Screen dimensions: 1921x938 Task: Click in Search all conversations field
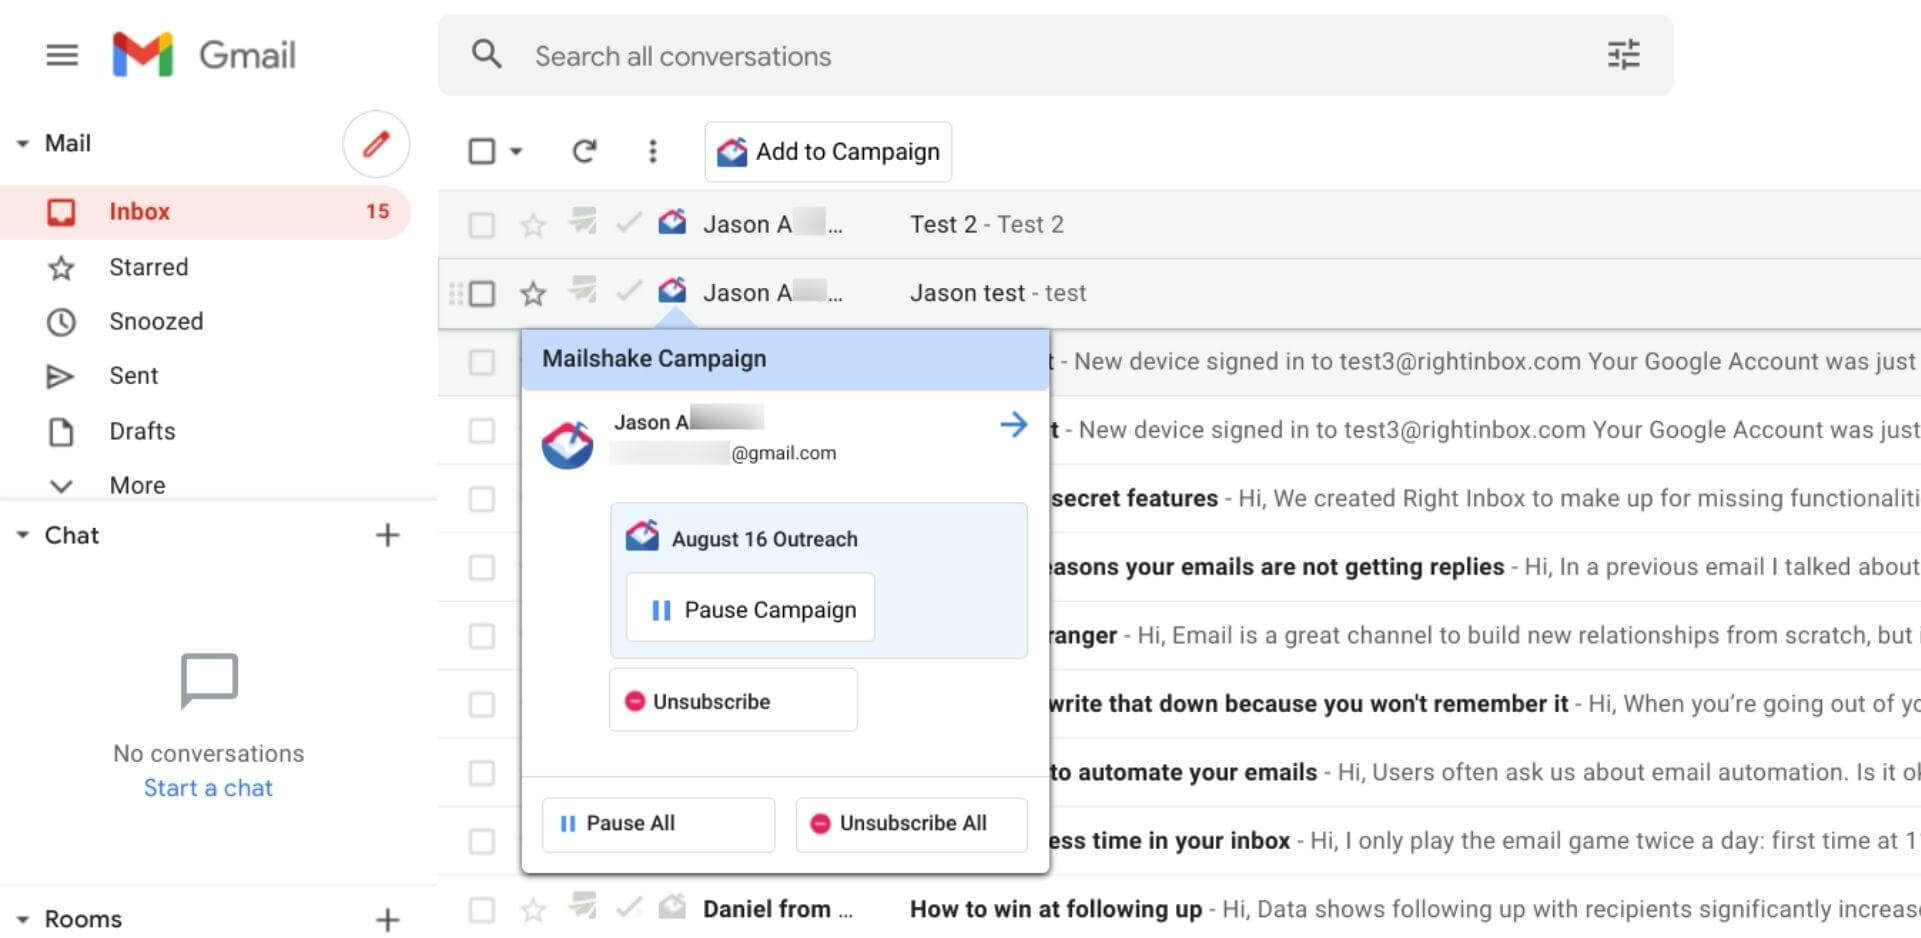pos(1055,56)
